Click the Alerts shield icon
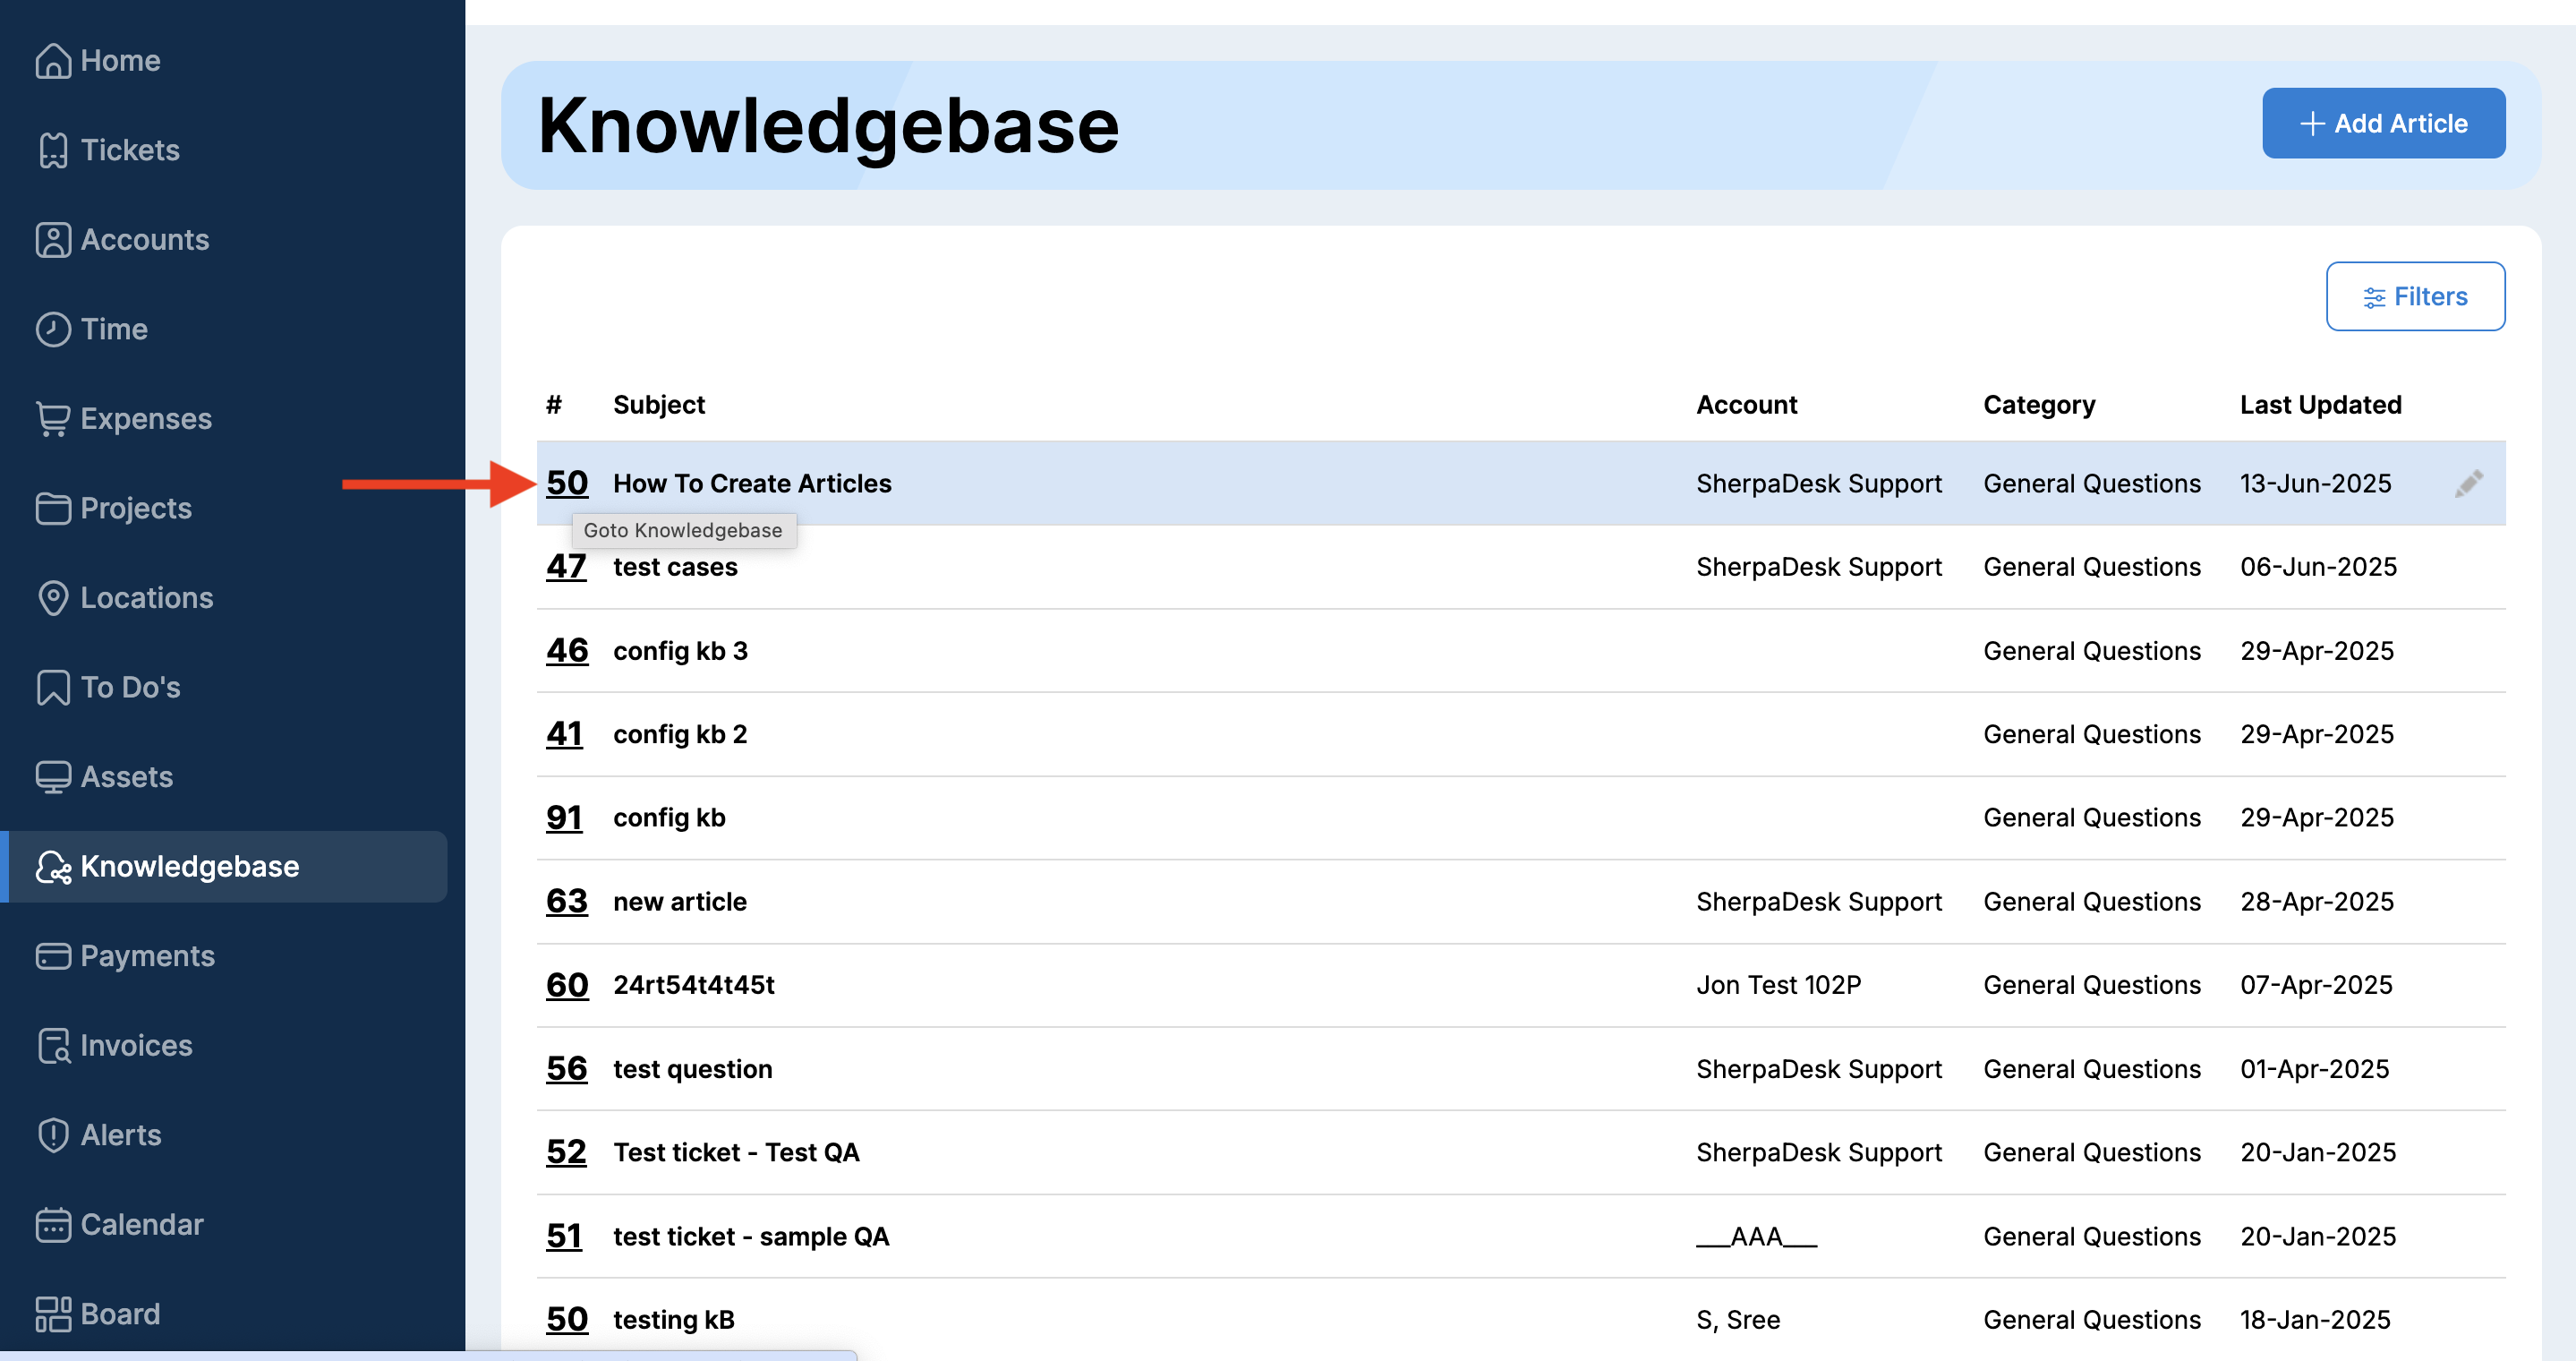The width and height of the screenshot is (2576, 1361). 53,1135
